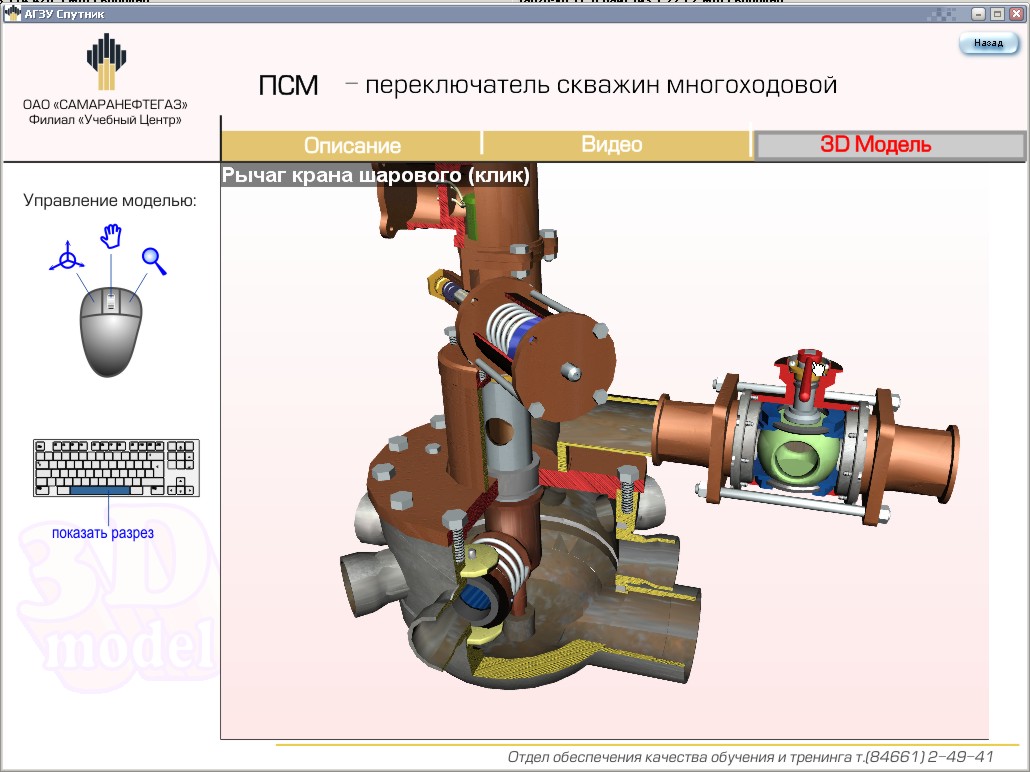Viewport: 1030px width, 772px height.
Task: Click the 'показать разрез' label
Action: [x=103, y=533]
